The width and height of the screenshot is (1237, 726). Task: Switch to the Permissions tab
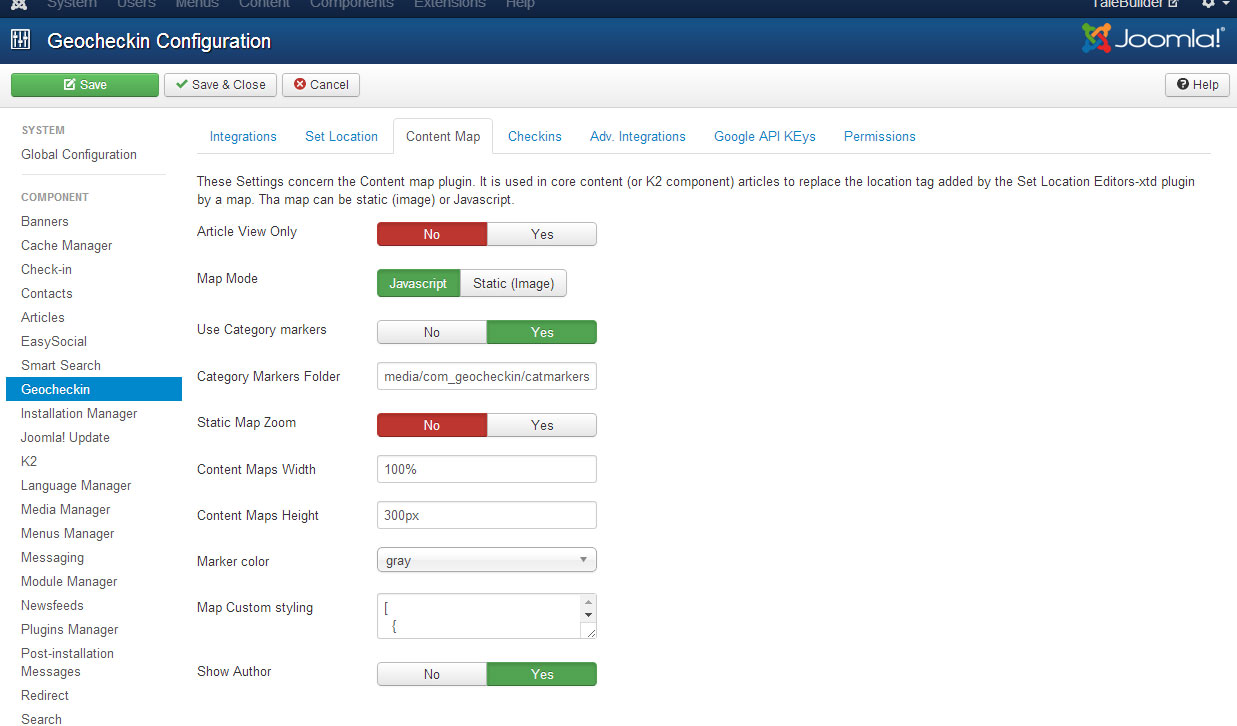(x=880, y=137)
